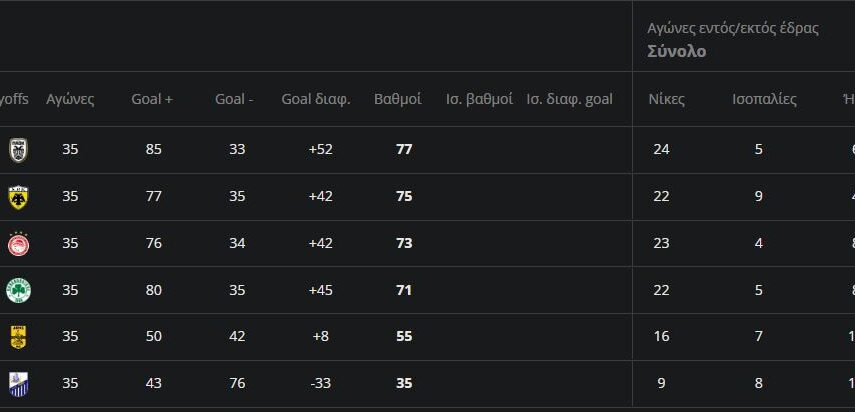Image resolution: width=855 pixels, height=412 pixels.
Task: Select the Σύνολο tab heading
Action: coord(676,51)
